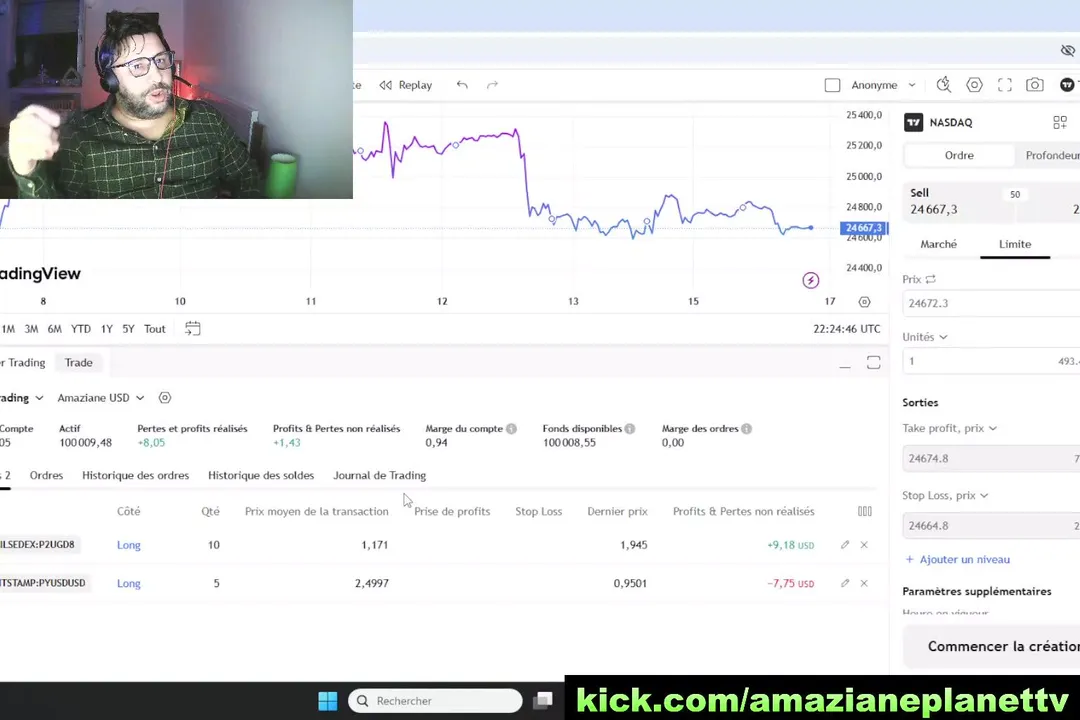Screen dimensions: 1080x720
Task: Open the Ordres tab
Action: (x=46, y=476)
